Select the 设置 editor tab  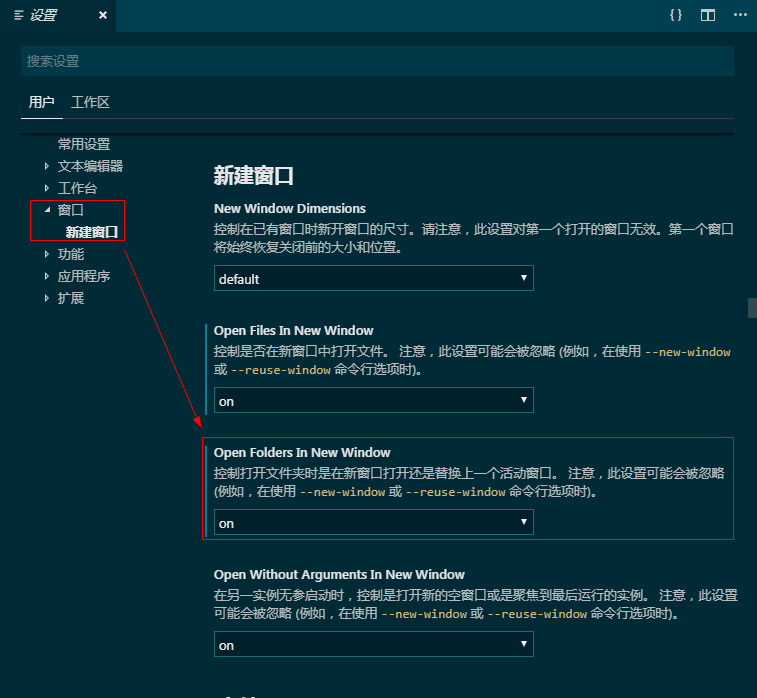58,16
